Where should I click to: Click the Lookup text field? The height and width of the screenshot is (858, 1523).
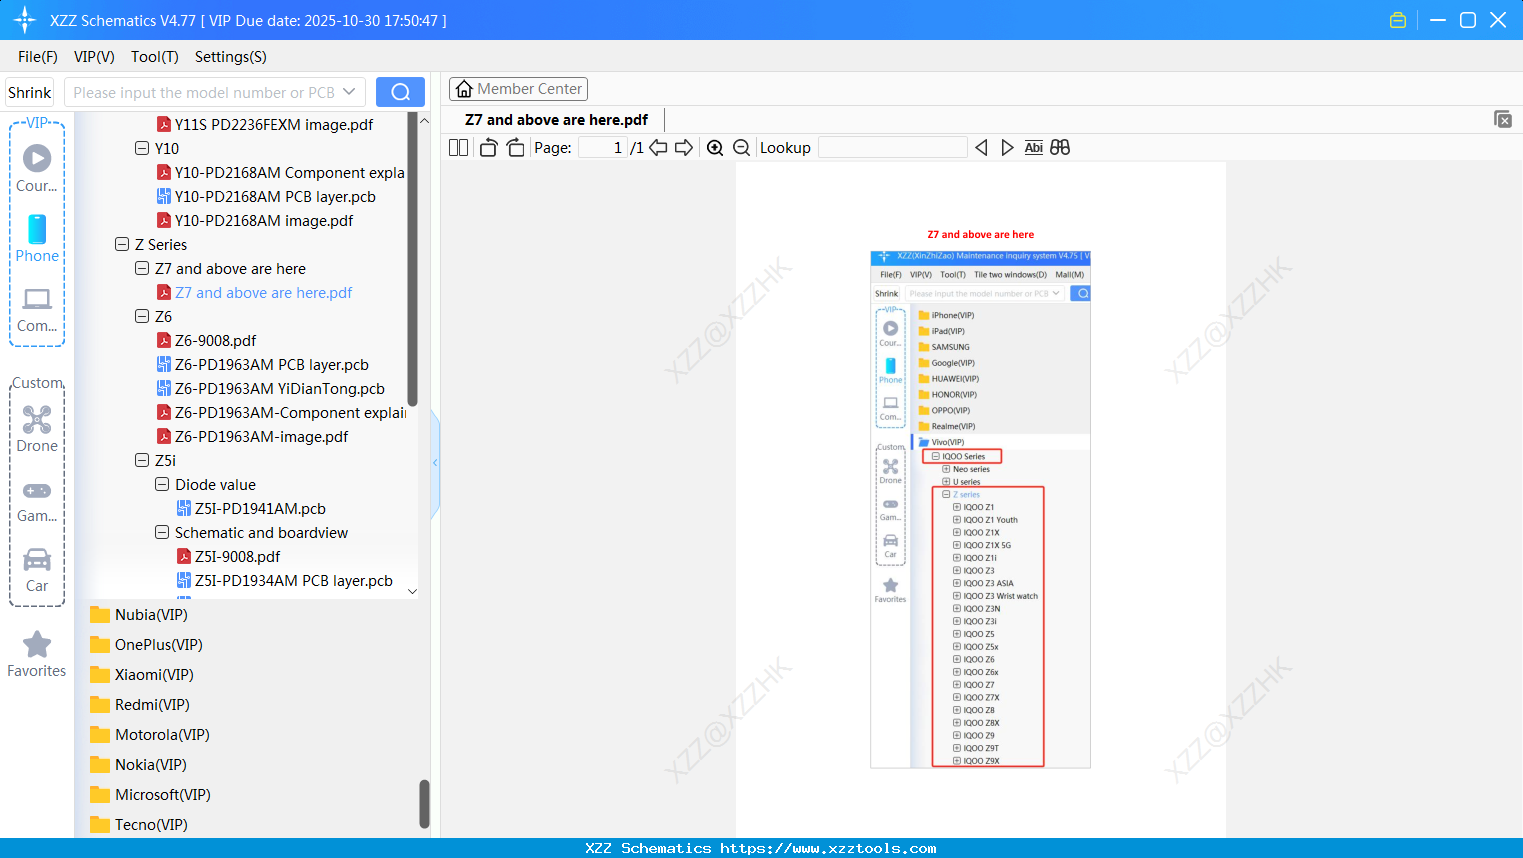[x=893, y=148]
